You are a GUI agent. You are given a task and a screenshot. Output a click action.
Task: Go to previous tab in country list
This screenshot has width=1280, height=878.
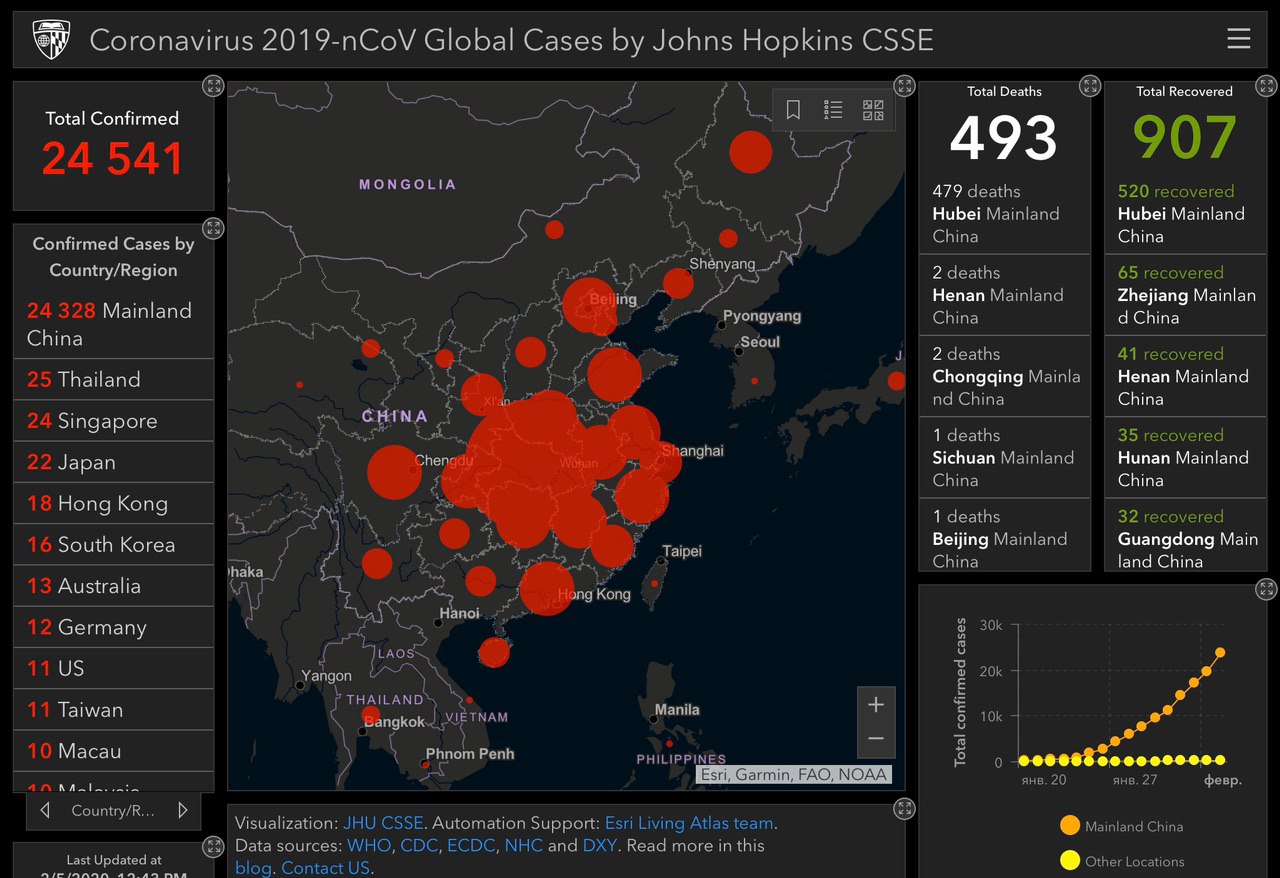pyautogui.click(x=45, y=811)
